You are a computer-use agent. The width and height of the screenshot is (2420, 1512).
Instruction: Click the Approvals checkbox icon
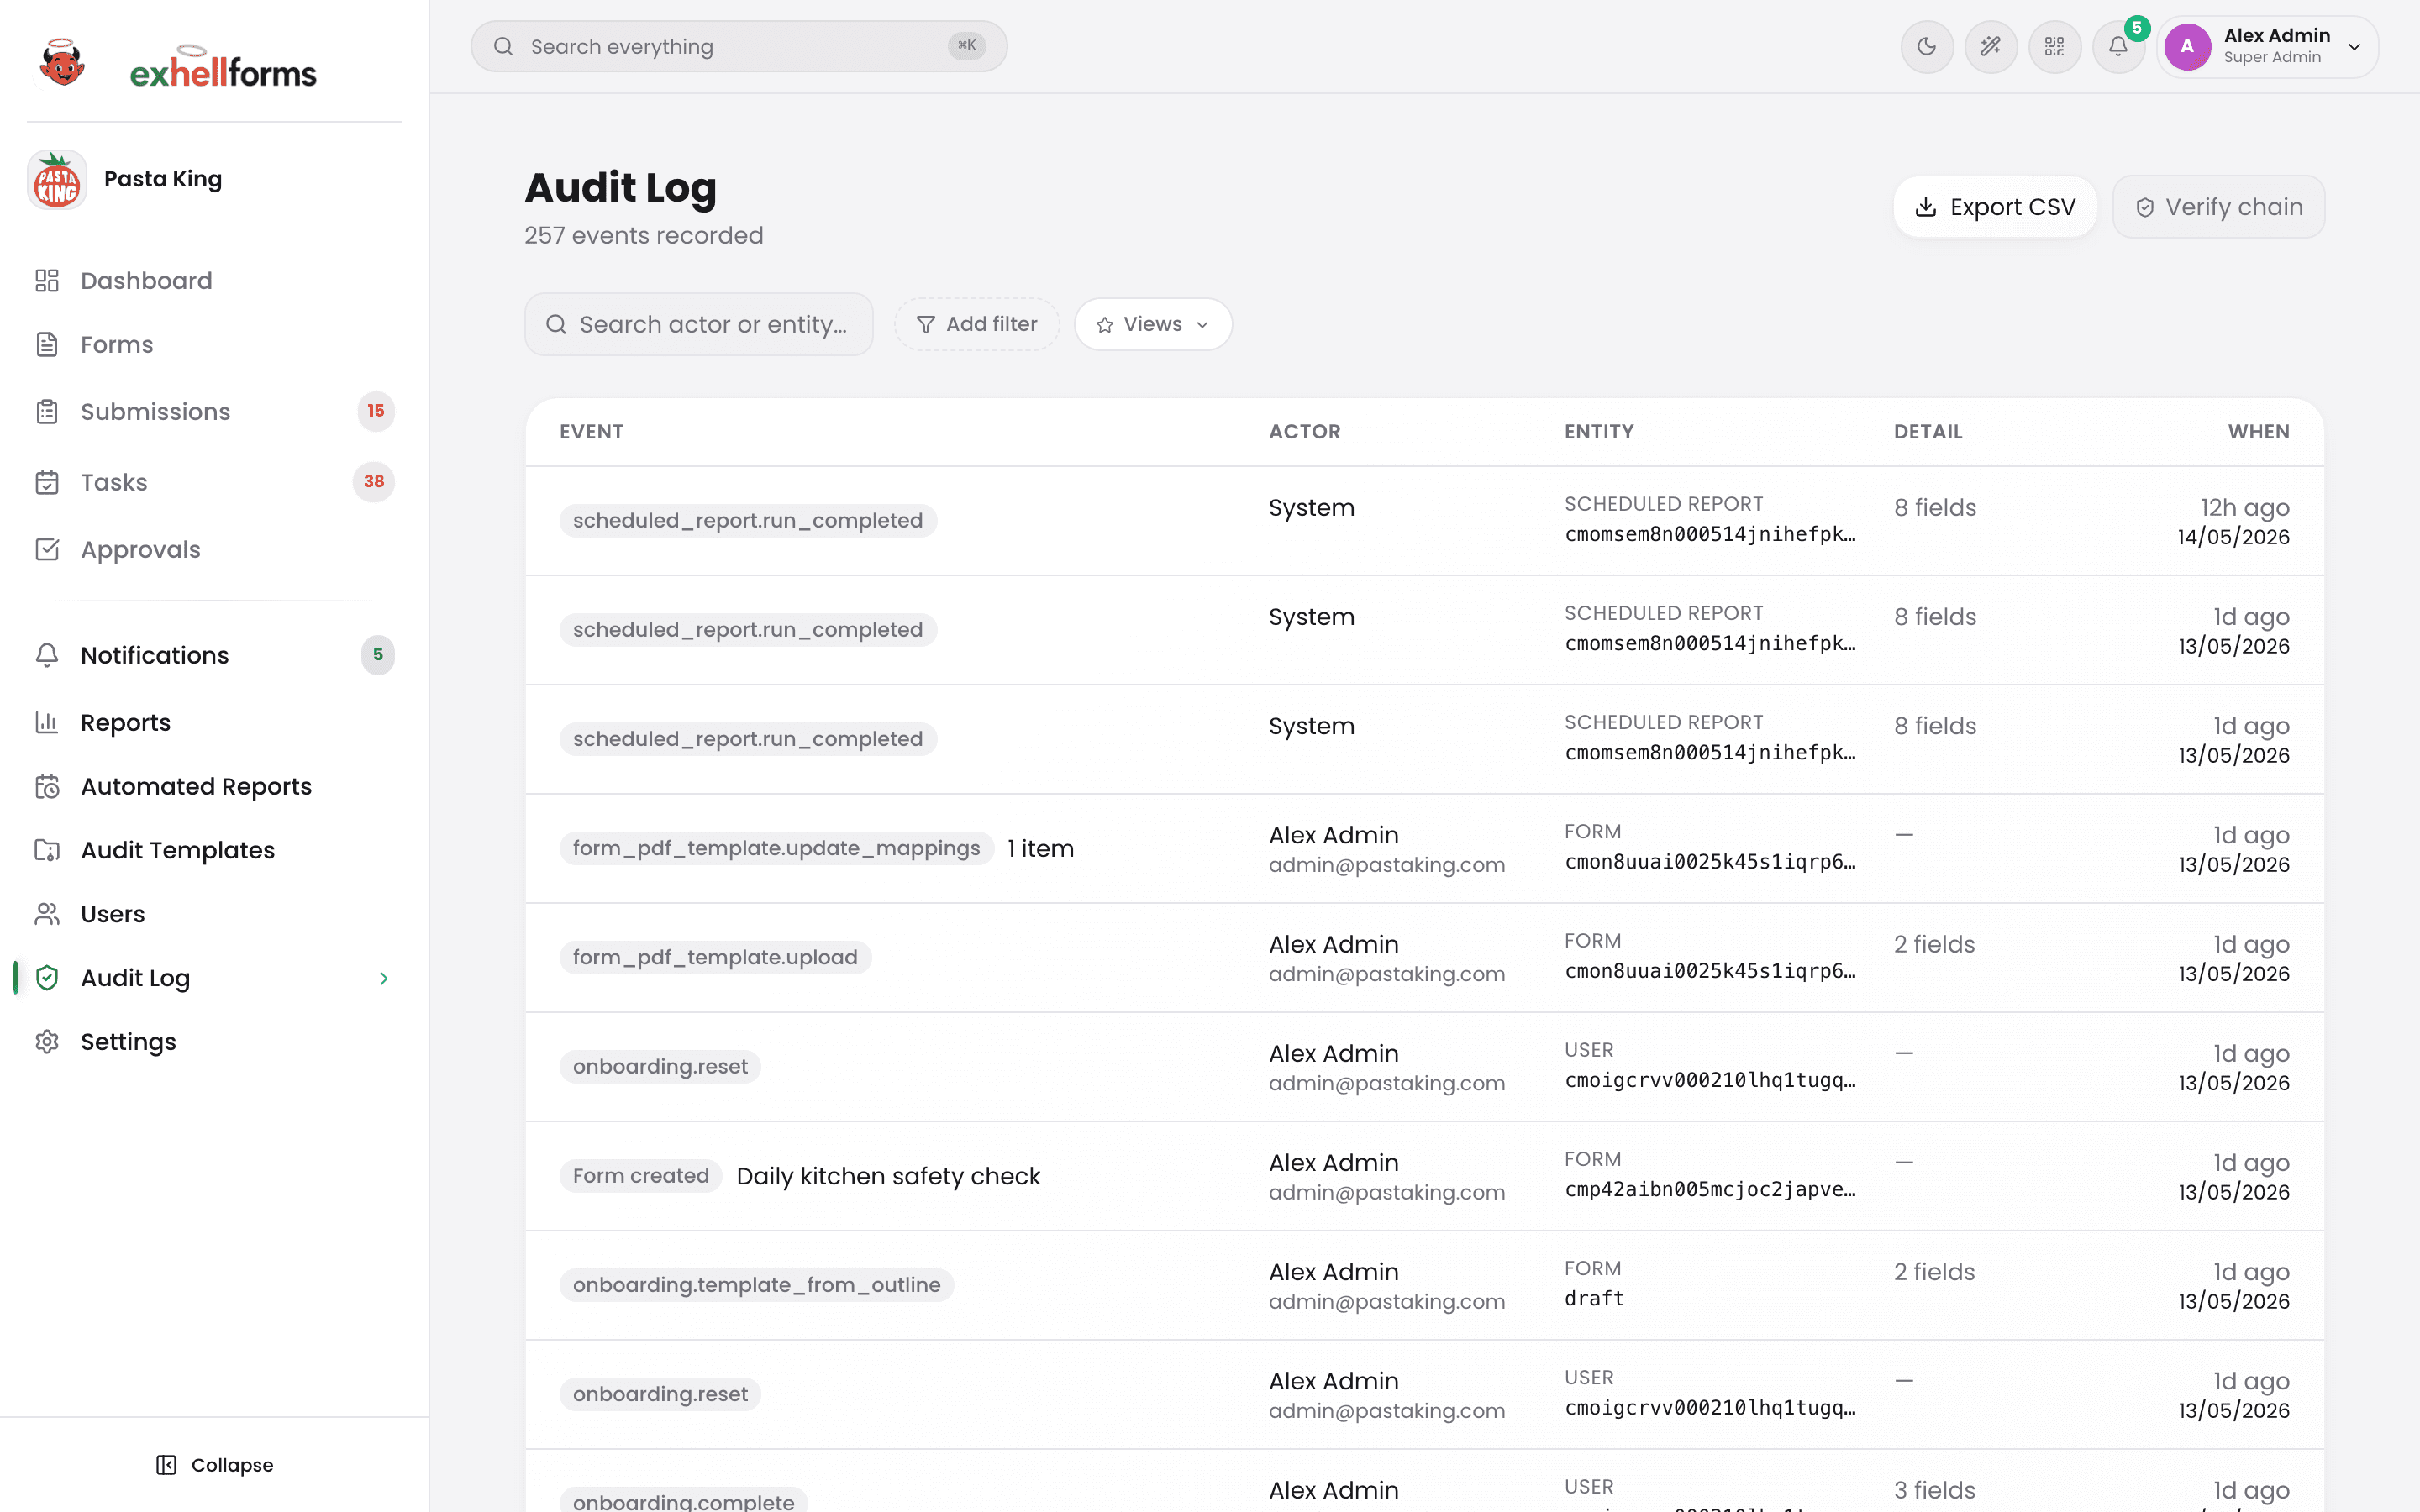coord(47,550)
